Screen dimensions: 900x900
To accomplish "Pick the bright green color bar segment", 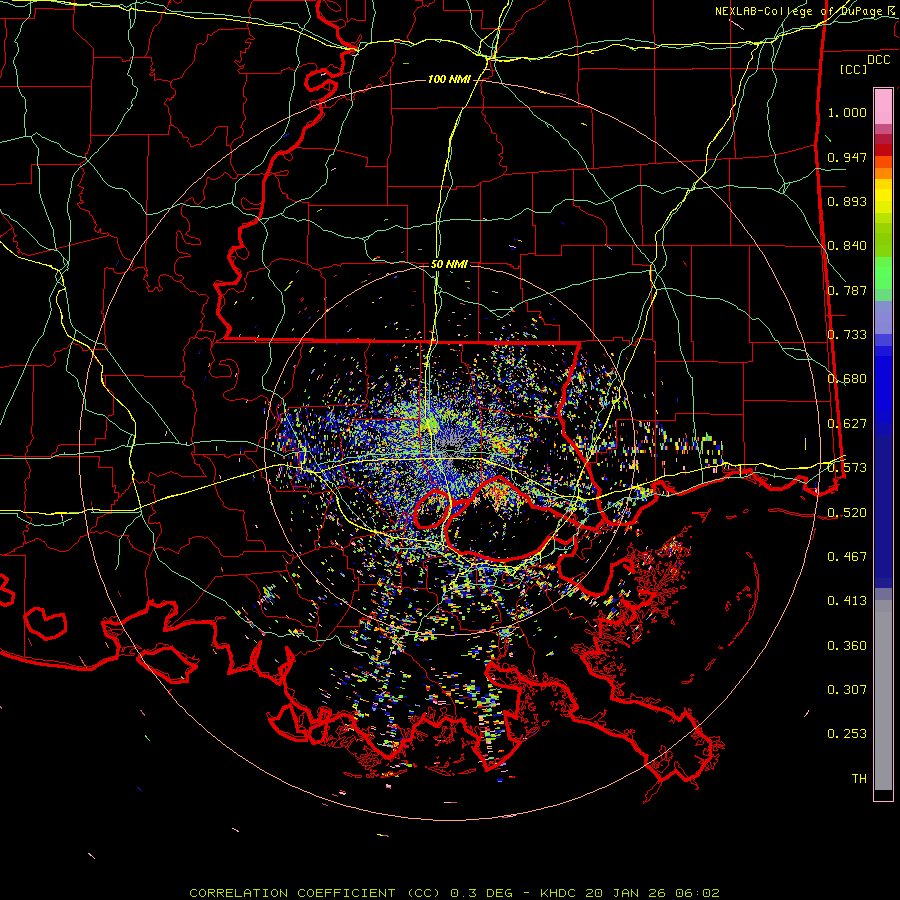I will pyautogui.click(x=883, y=273).
